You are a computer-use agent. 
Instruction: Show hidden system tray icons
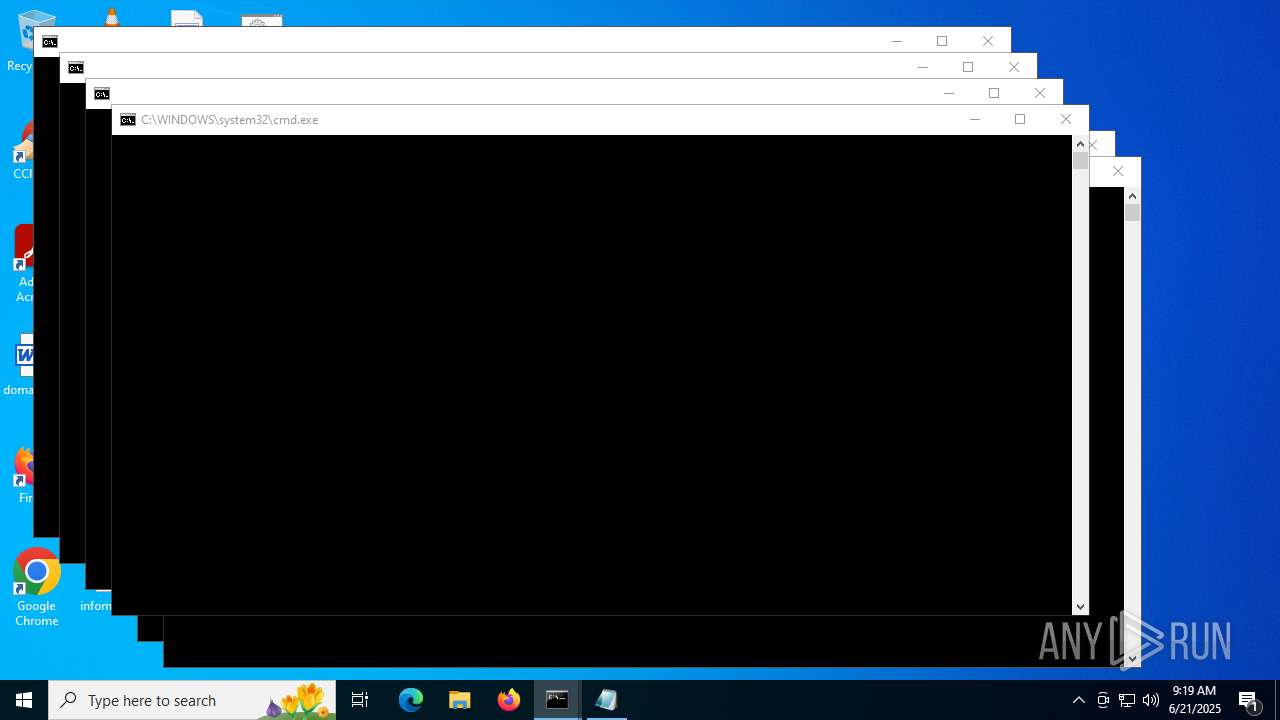1078,700
